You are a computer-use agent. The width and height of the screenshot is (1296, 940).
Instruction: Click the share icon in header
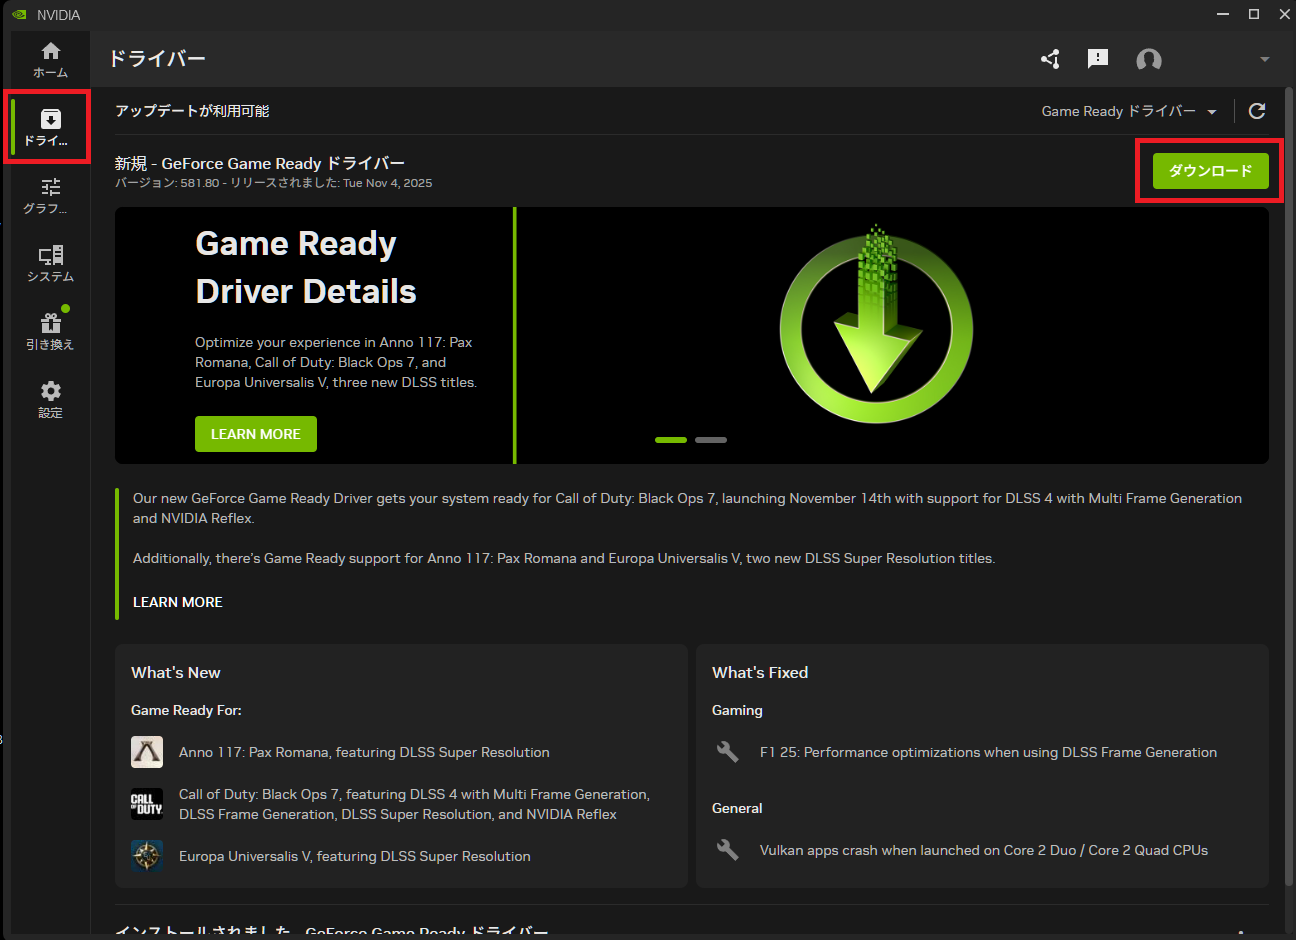[1050, 59]
